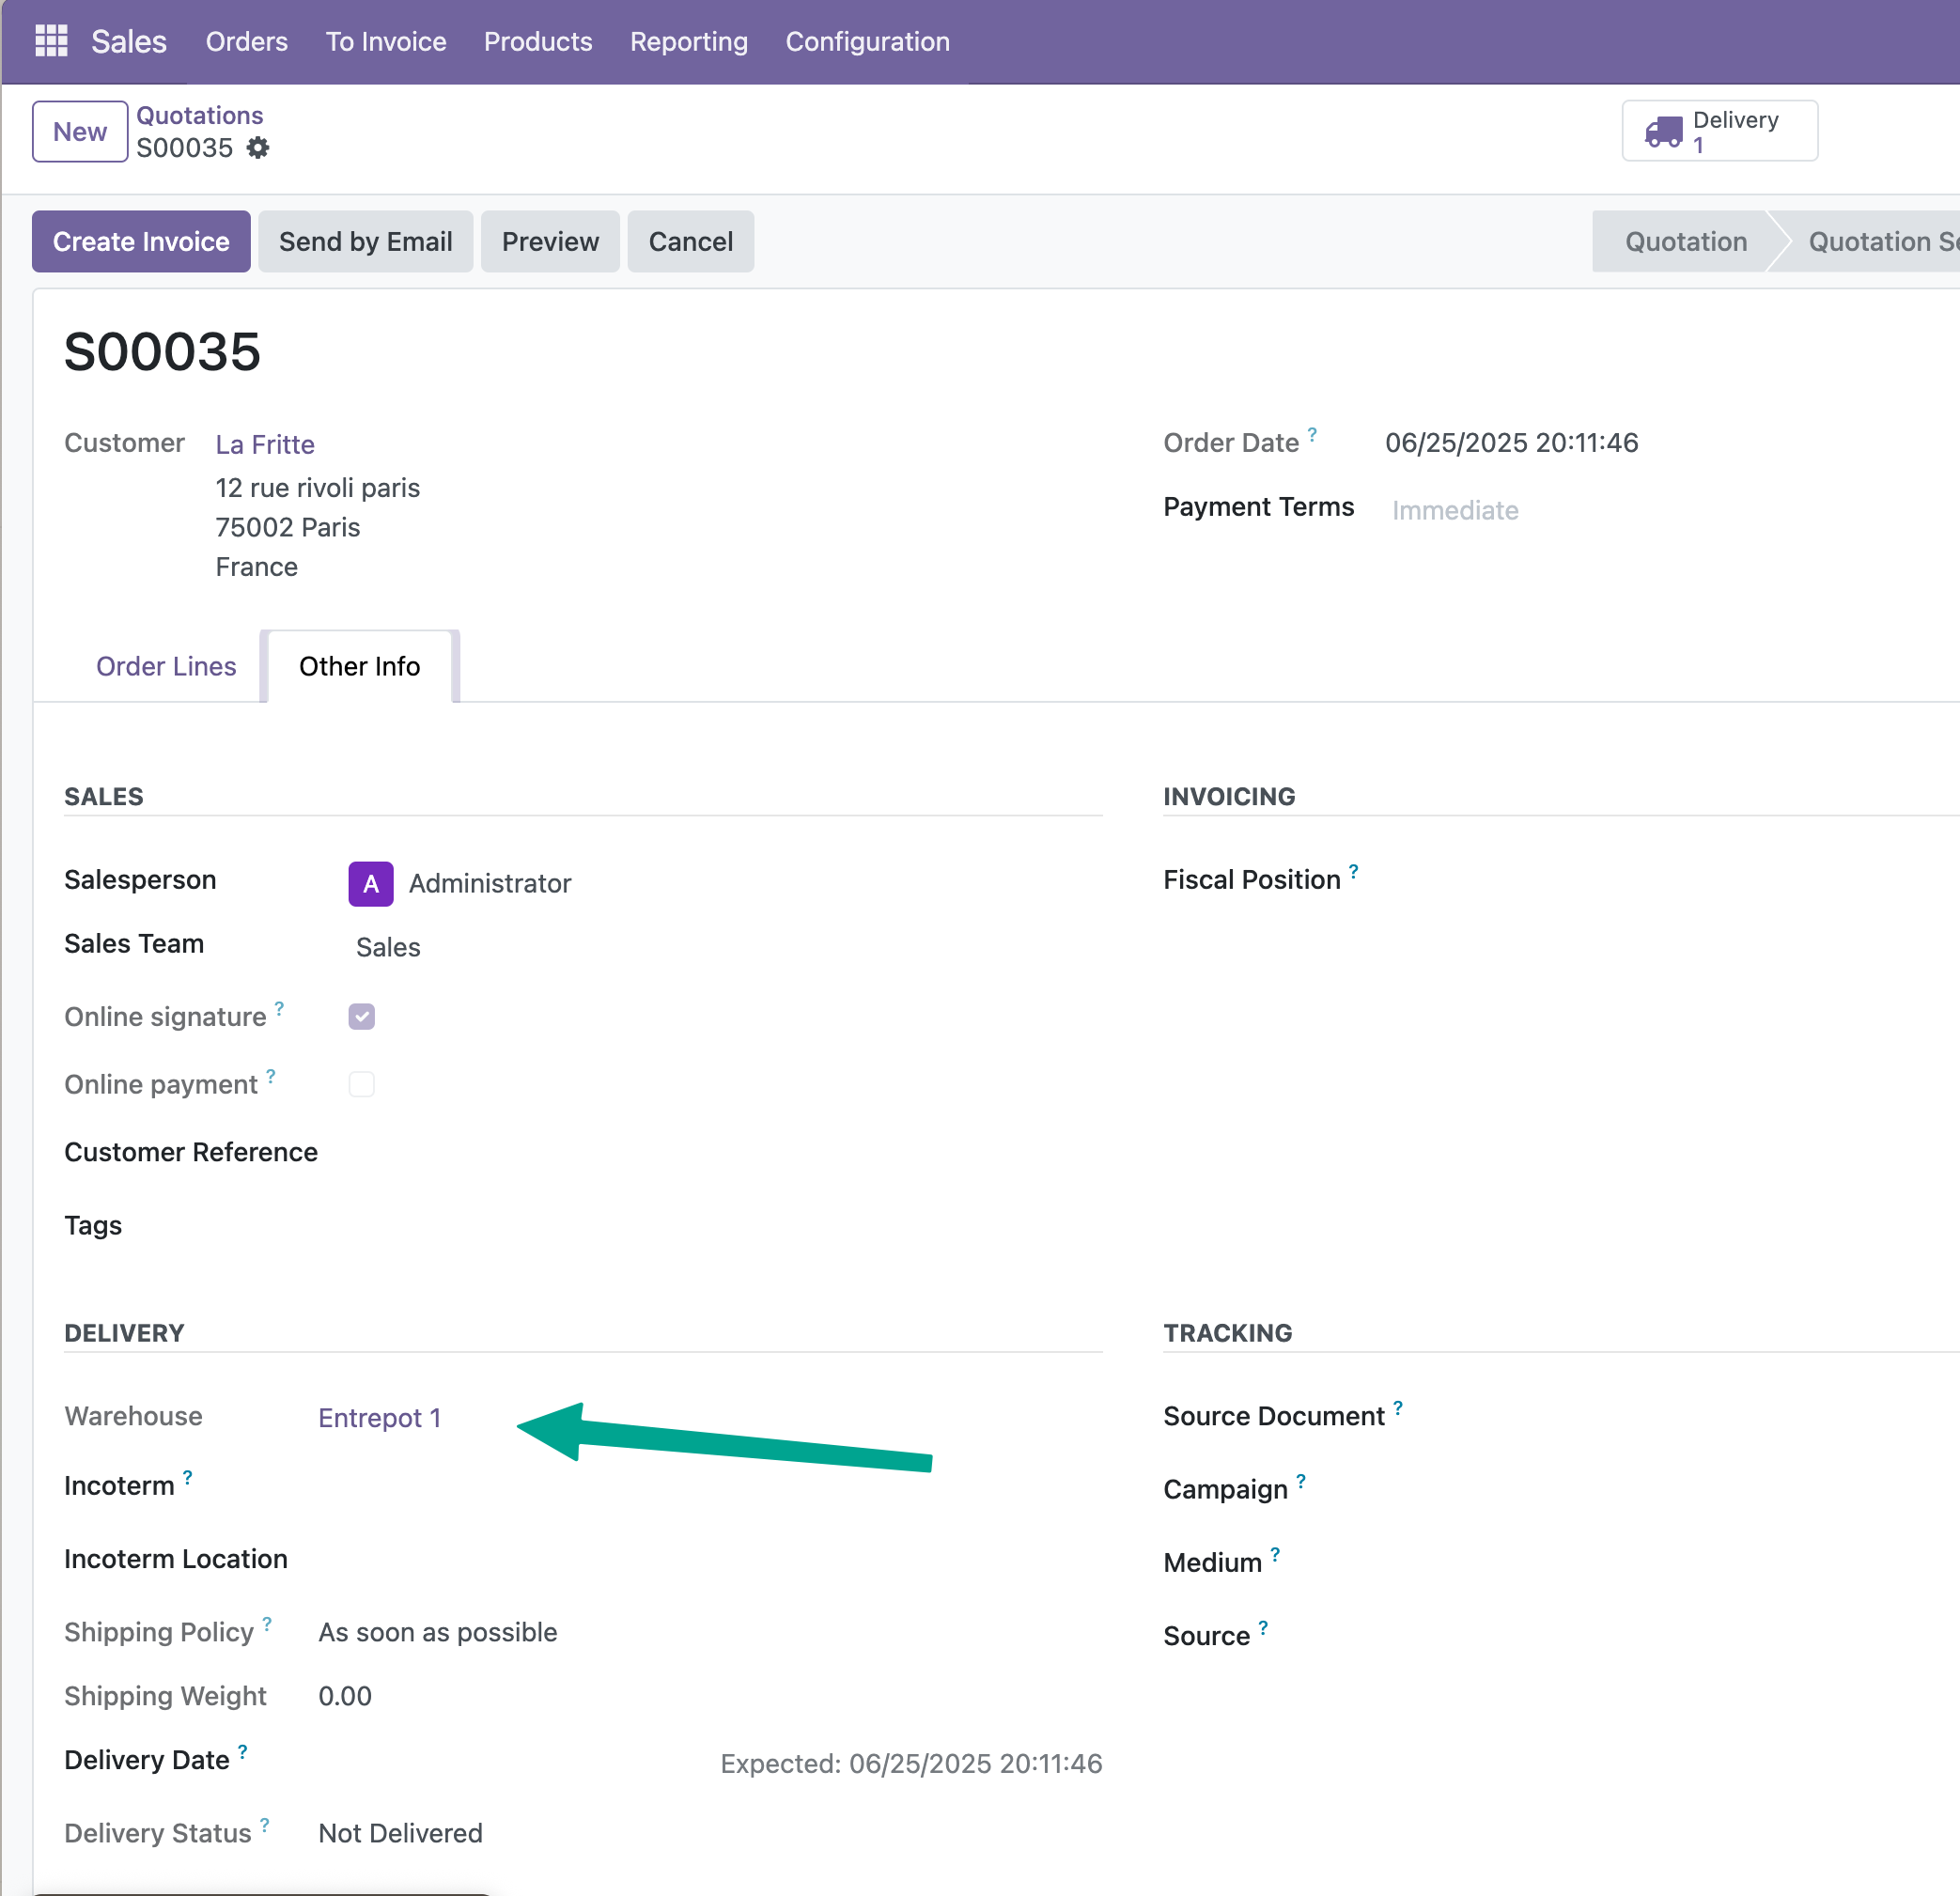This screenshot has height=1896, width=1960.
Task: Open the Reporting menu
Action: [x=688, y=41]
